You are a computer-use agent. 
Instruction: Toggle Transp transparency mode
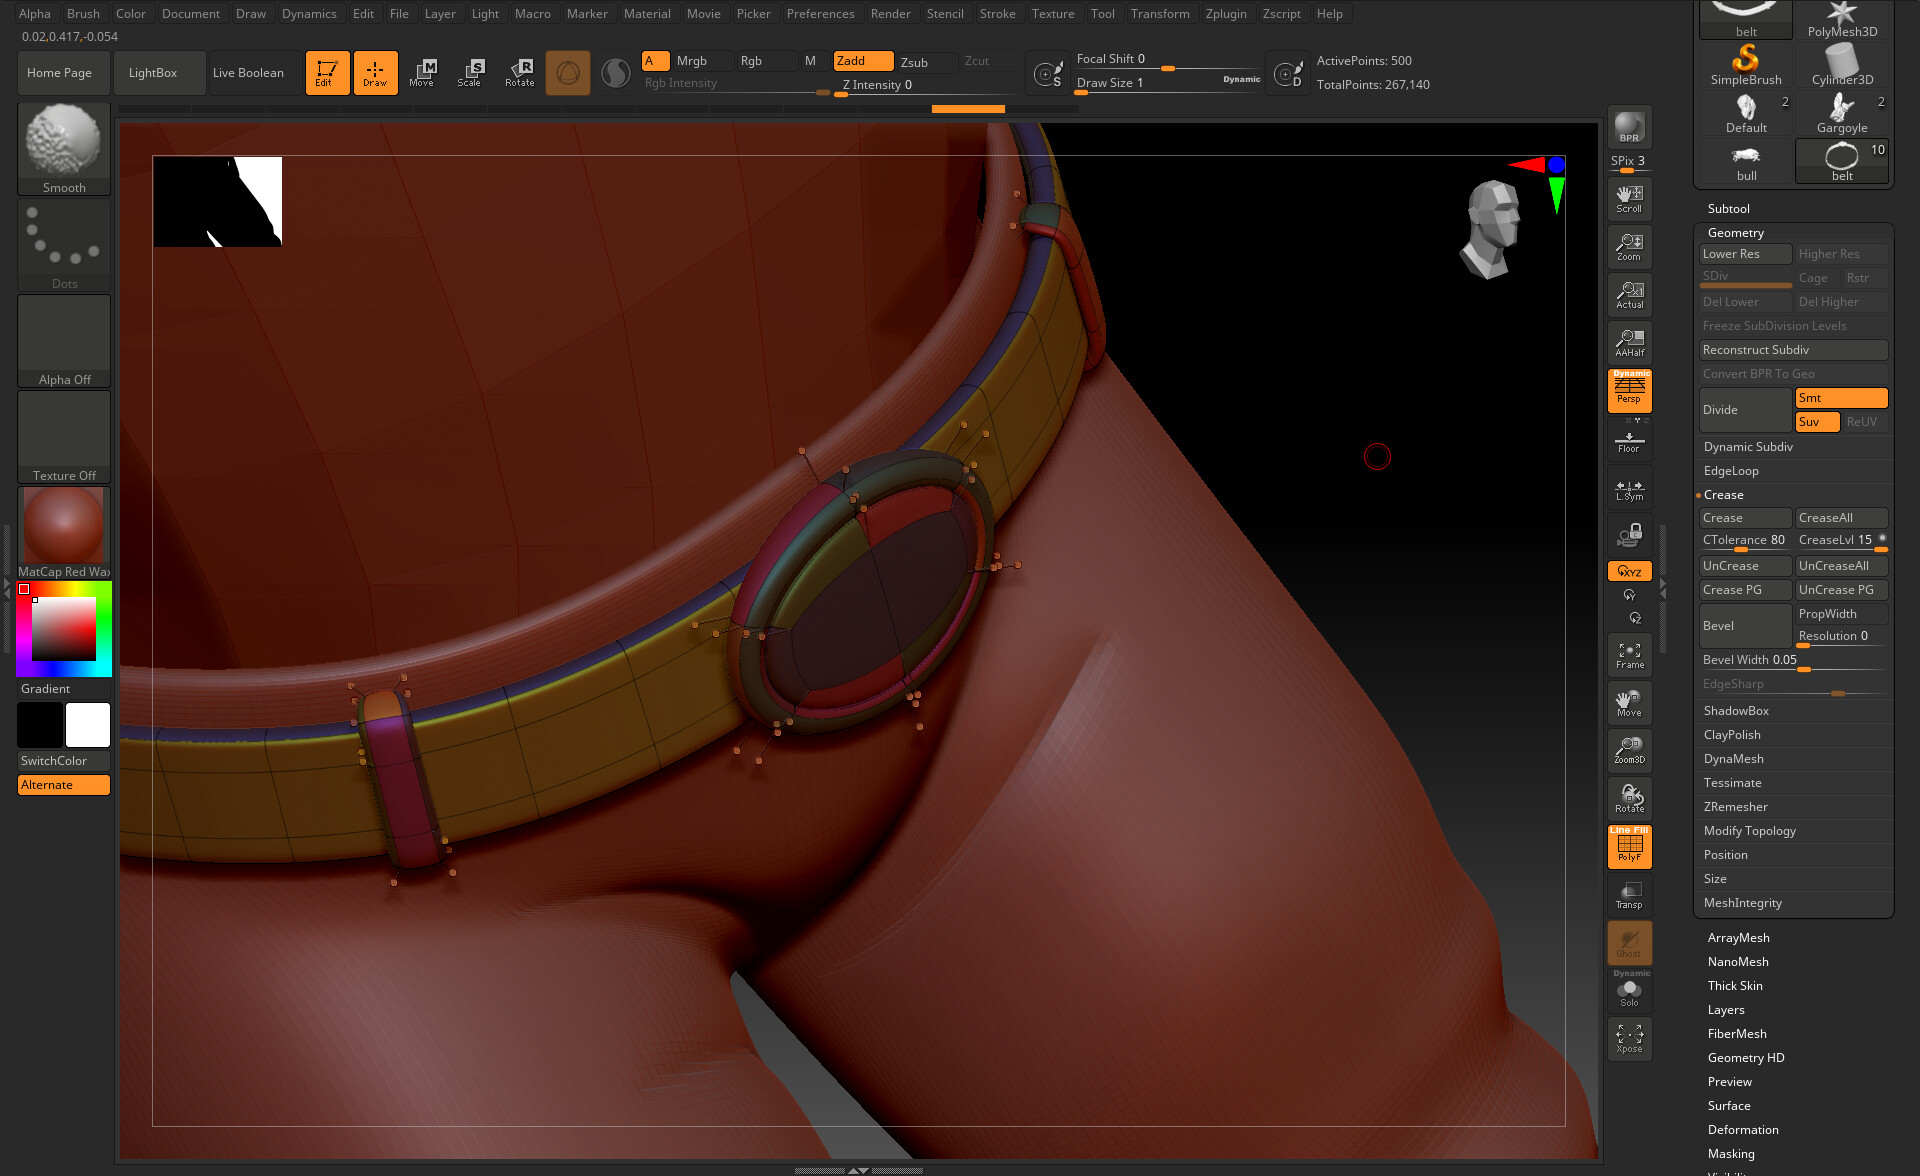coord(1629,895)
